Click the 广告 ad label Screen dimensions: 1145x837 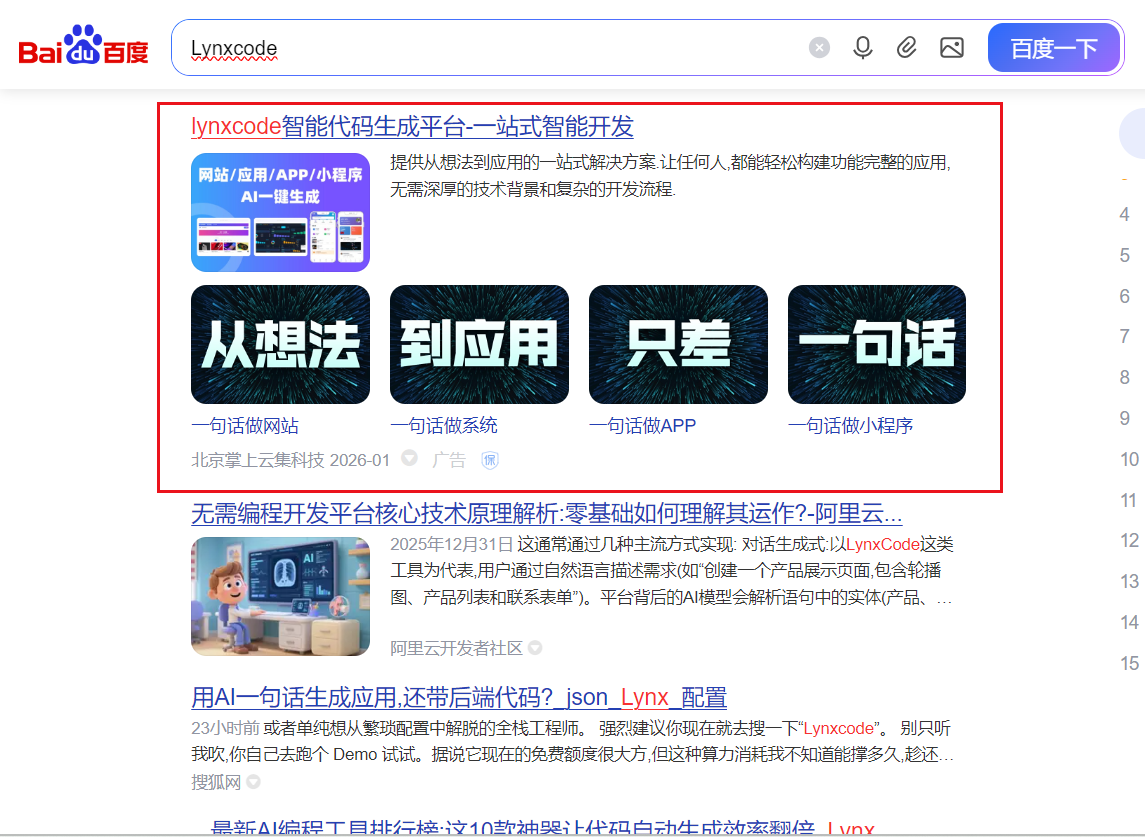[x=449, y=460]
